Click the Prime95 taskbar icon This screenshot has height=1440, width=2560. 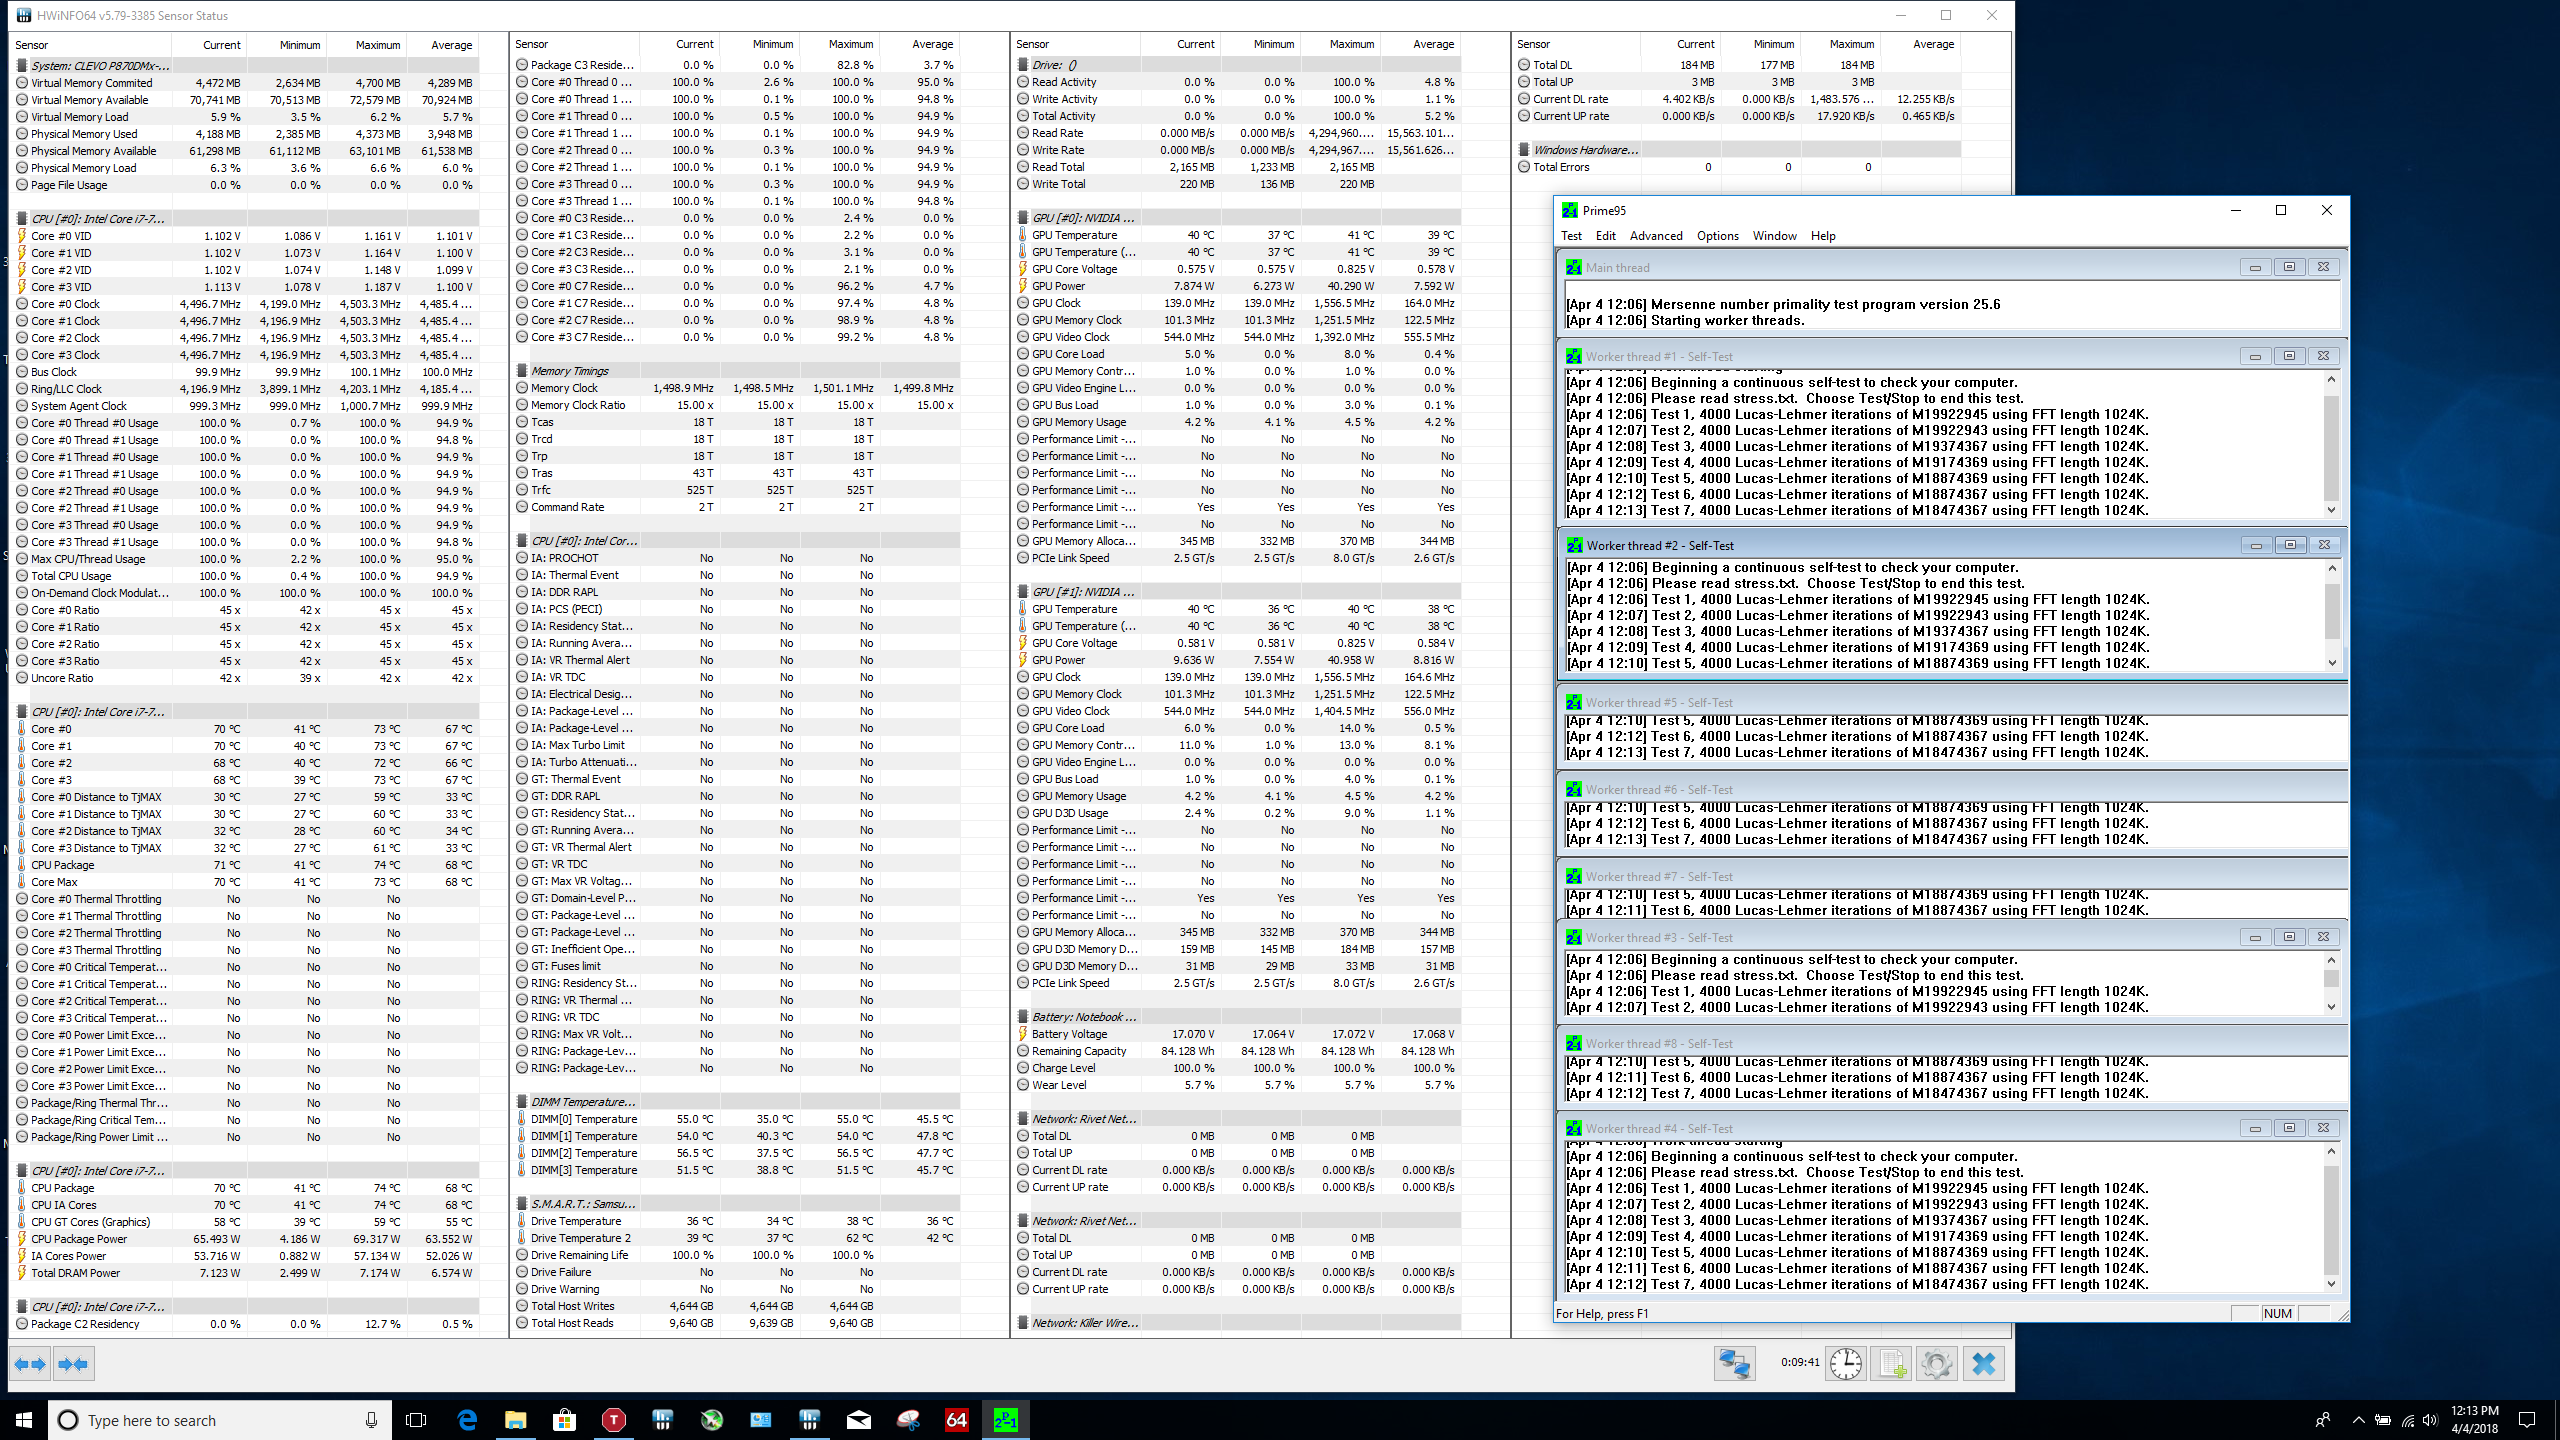pyautogui.click(x=1005, y=1420)
